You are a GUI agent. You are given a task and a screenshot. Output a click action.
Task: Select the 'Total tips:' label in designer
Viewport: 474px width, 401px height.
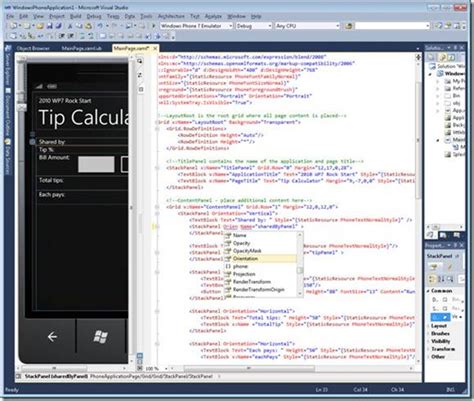pyautogui.click(x=51, y=180)
